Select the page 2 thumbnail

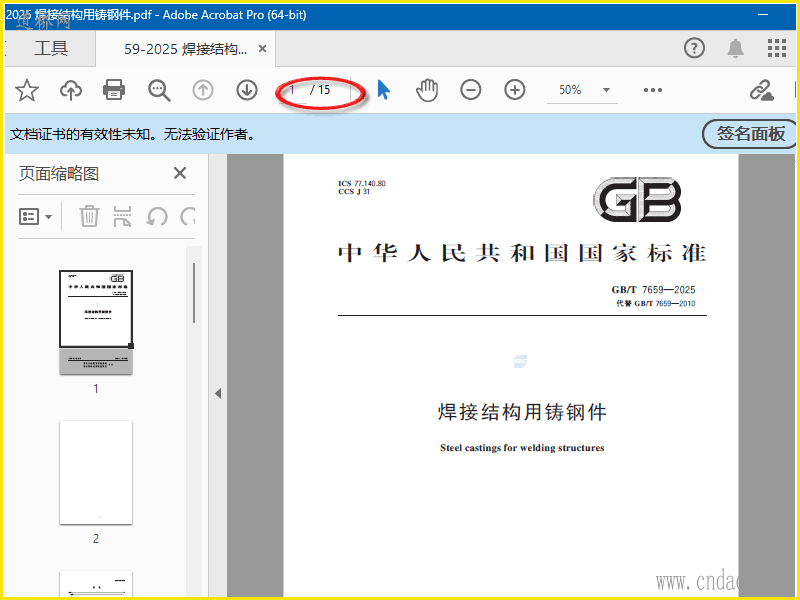click(x=96, y=472)
